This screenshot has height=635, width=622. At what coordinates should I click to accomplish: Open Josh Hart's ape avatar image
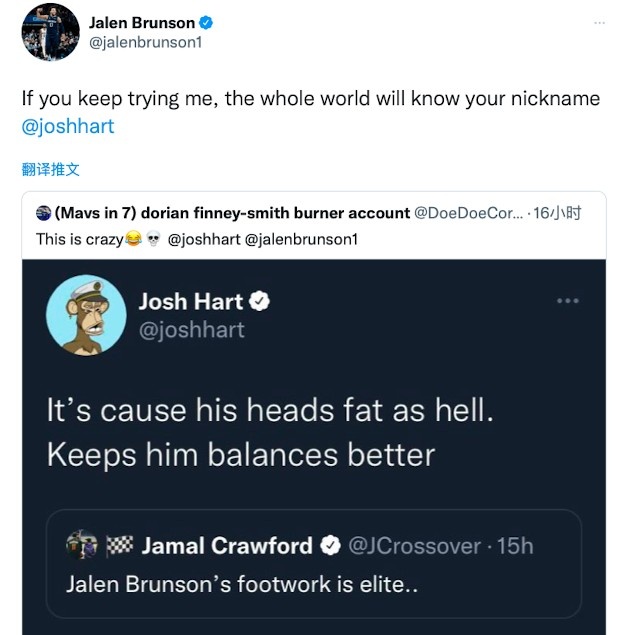86,315
